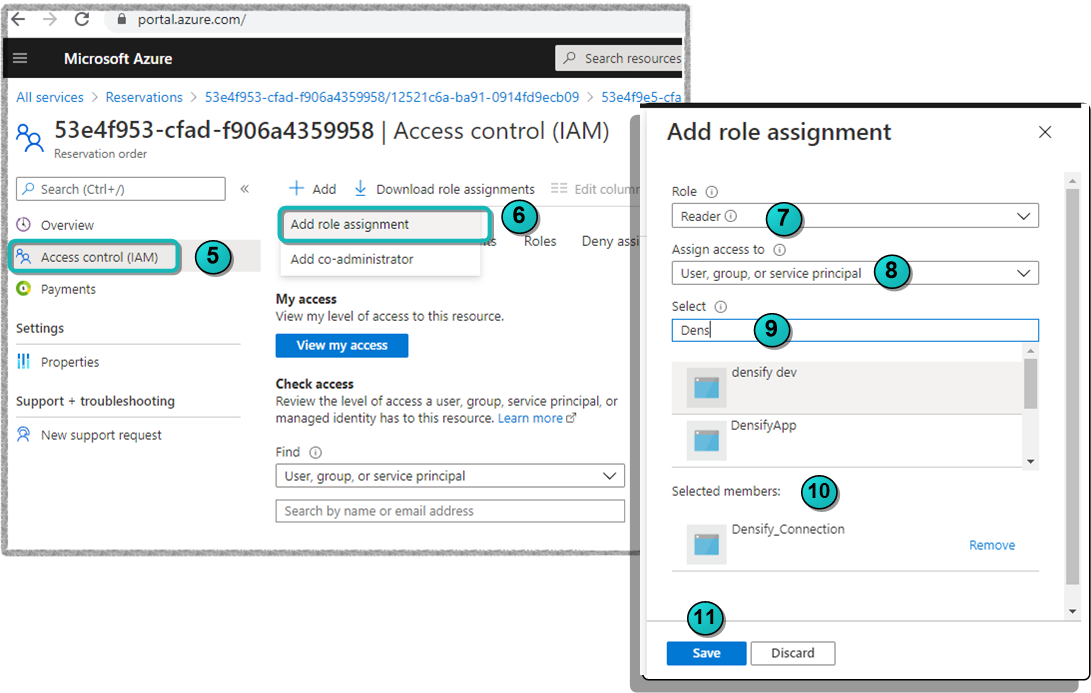The height and width of the screenshot is (693, 1091).
Task: Close the Add role assignment panel
Action: tap(1045, 132)
